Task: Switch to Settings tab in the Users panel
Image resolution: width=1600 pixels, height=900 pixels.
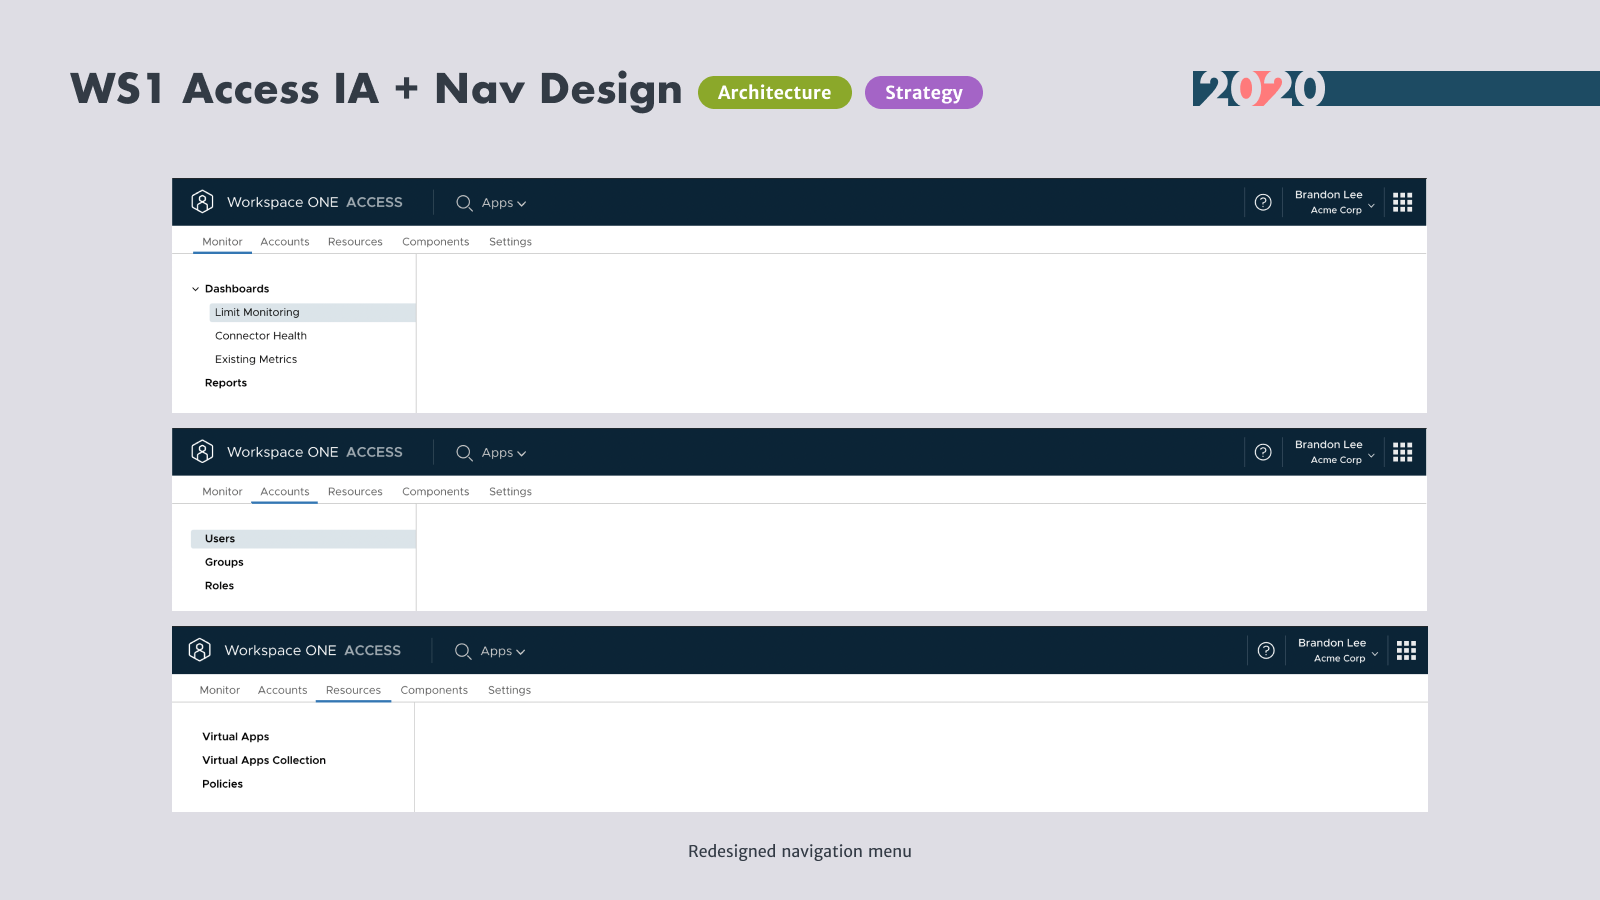Action: coord(510,492)
